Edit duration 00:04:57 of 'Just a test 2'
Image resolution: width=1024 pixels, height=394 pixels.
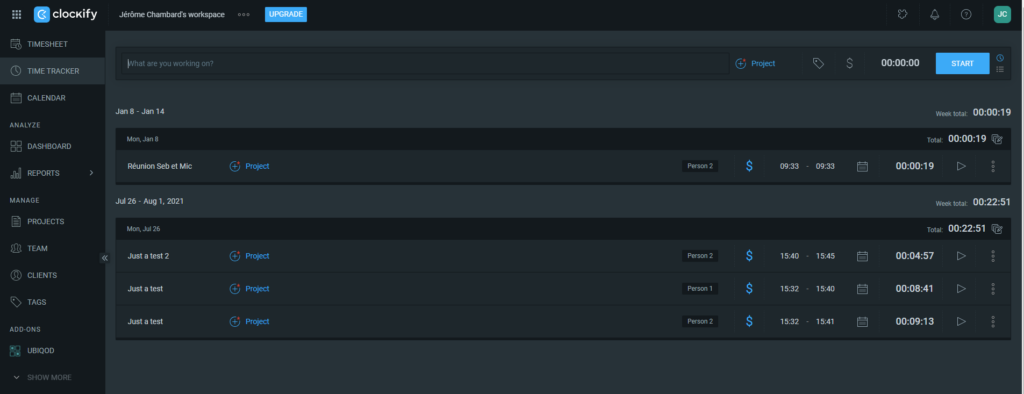pyautogui.click(x=914, y=256)
